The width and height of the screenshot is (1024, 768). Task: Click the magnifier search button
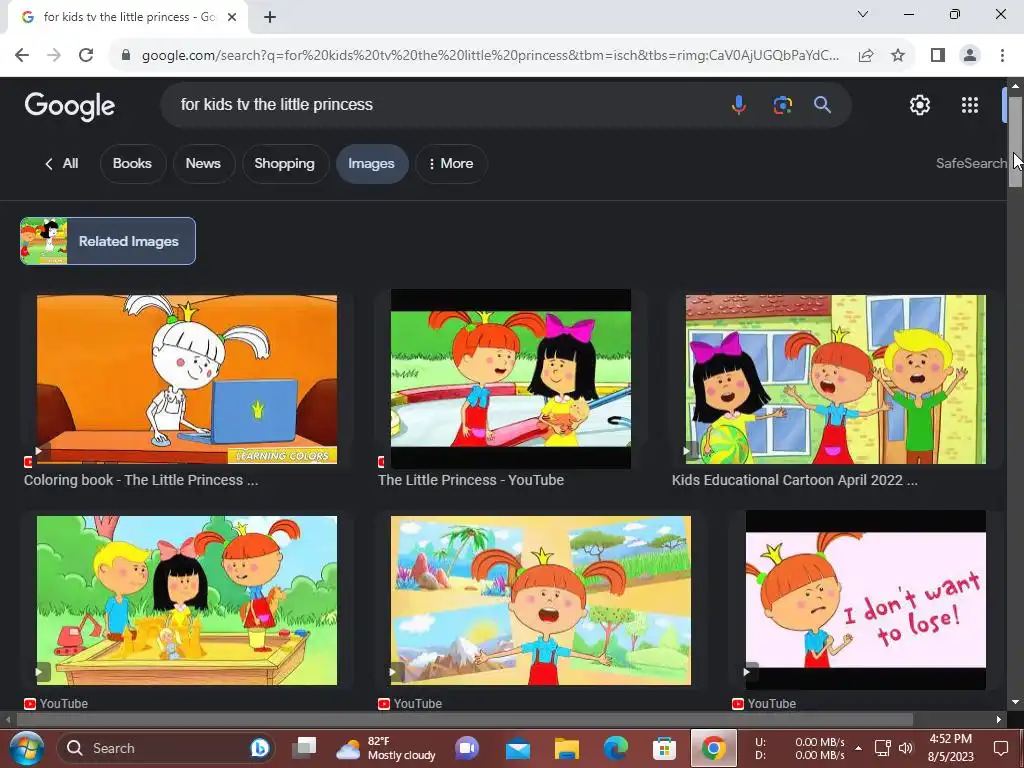tap(822, 104)
